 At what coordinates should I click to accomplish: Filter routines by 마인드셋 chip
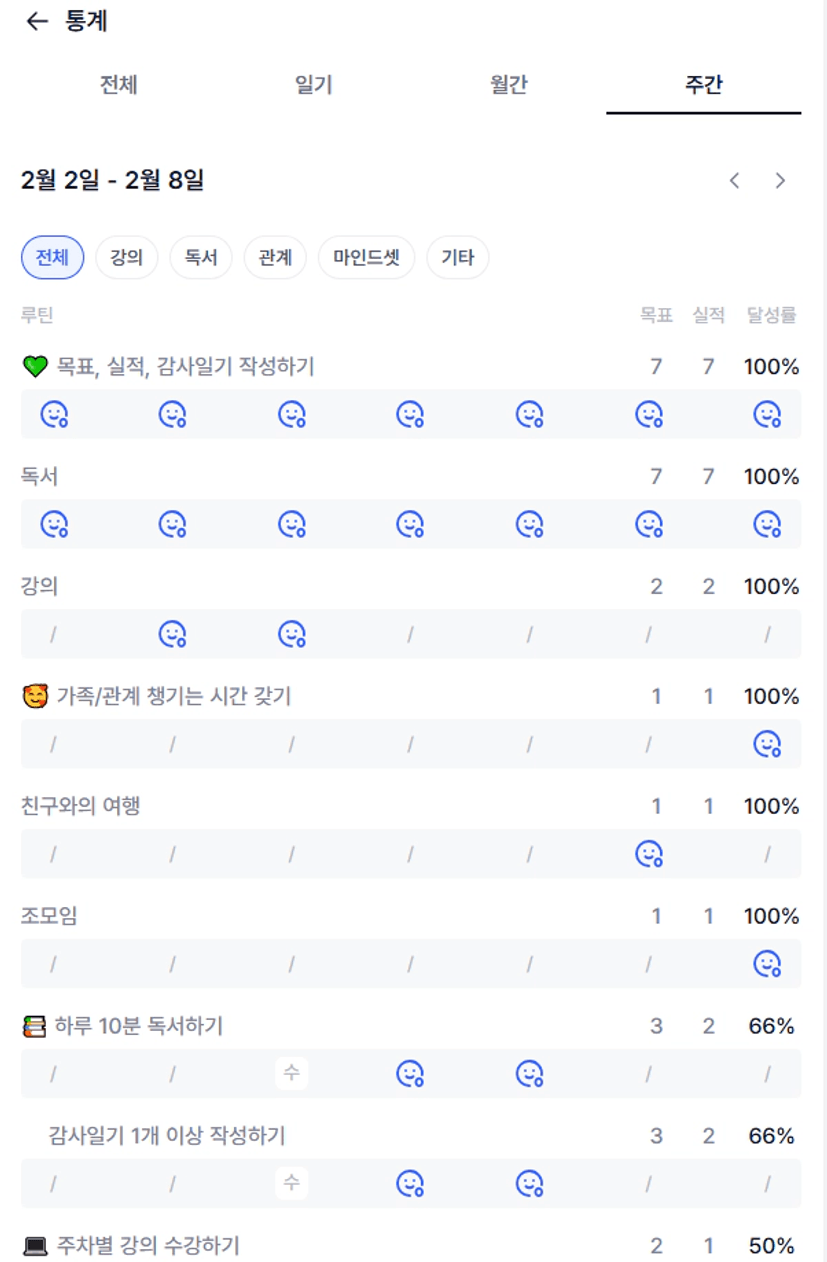coord(366,258)
